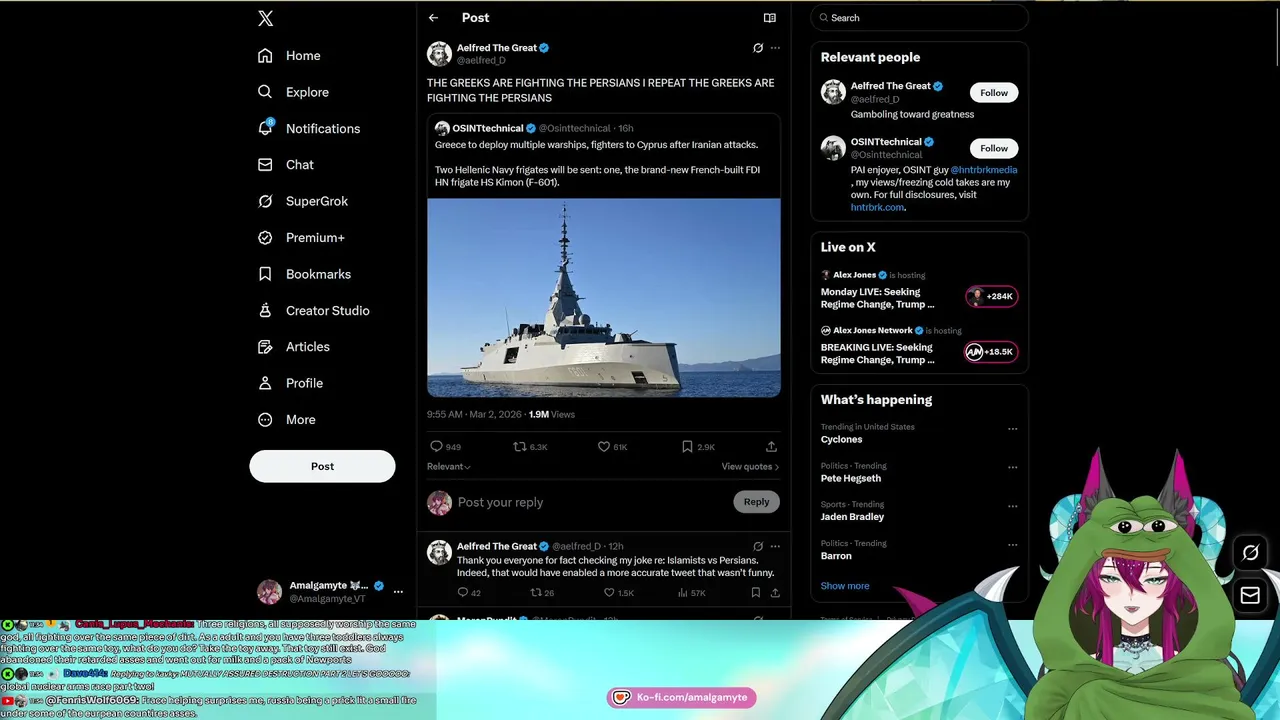Image resolution: width=1280 pixels, height=720 pixels.
Task: Open the floating messages envelope button
Action: point(1250,596)
